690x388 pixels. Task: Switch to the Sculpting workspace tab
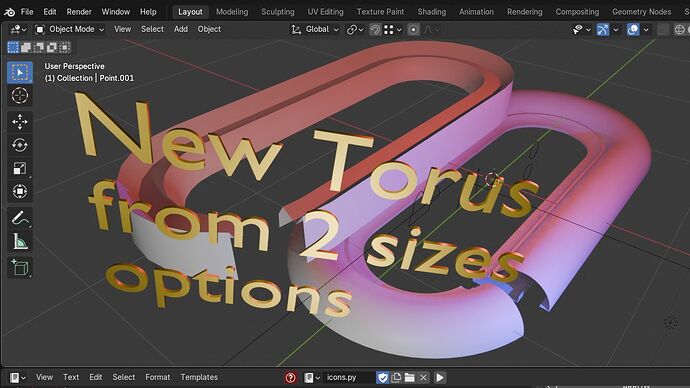tap(278, 12)
